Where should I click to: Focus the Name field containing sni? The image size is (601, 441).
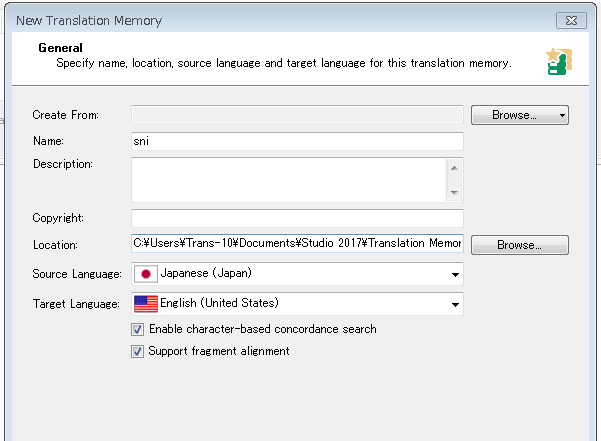coord(297,141)
